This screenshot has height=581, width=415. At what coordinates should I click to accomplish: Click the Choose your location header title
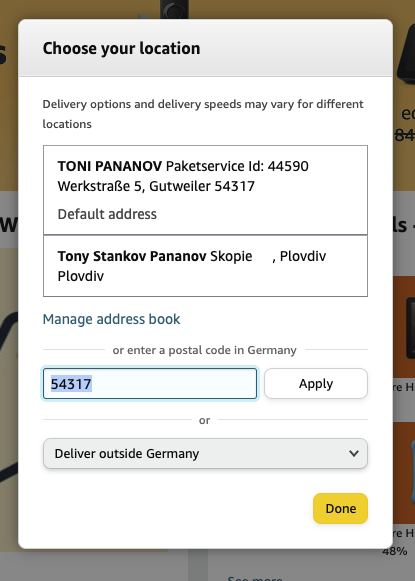tap(122, 48)
